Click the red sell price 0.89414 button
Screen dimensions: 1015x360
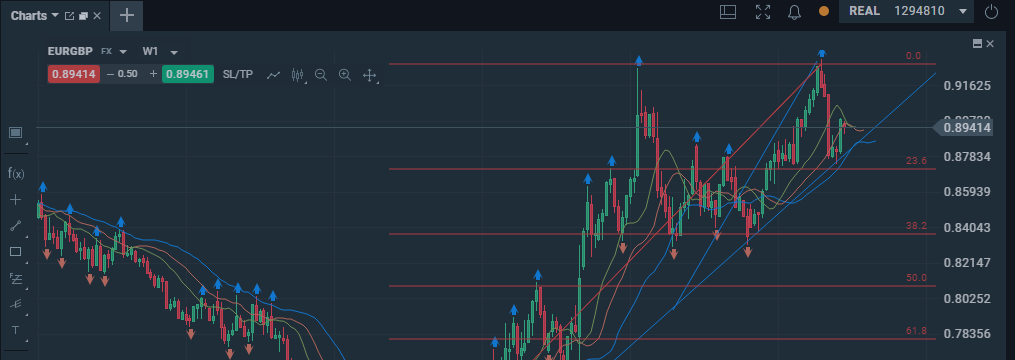(73, 74)
